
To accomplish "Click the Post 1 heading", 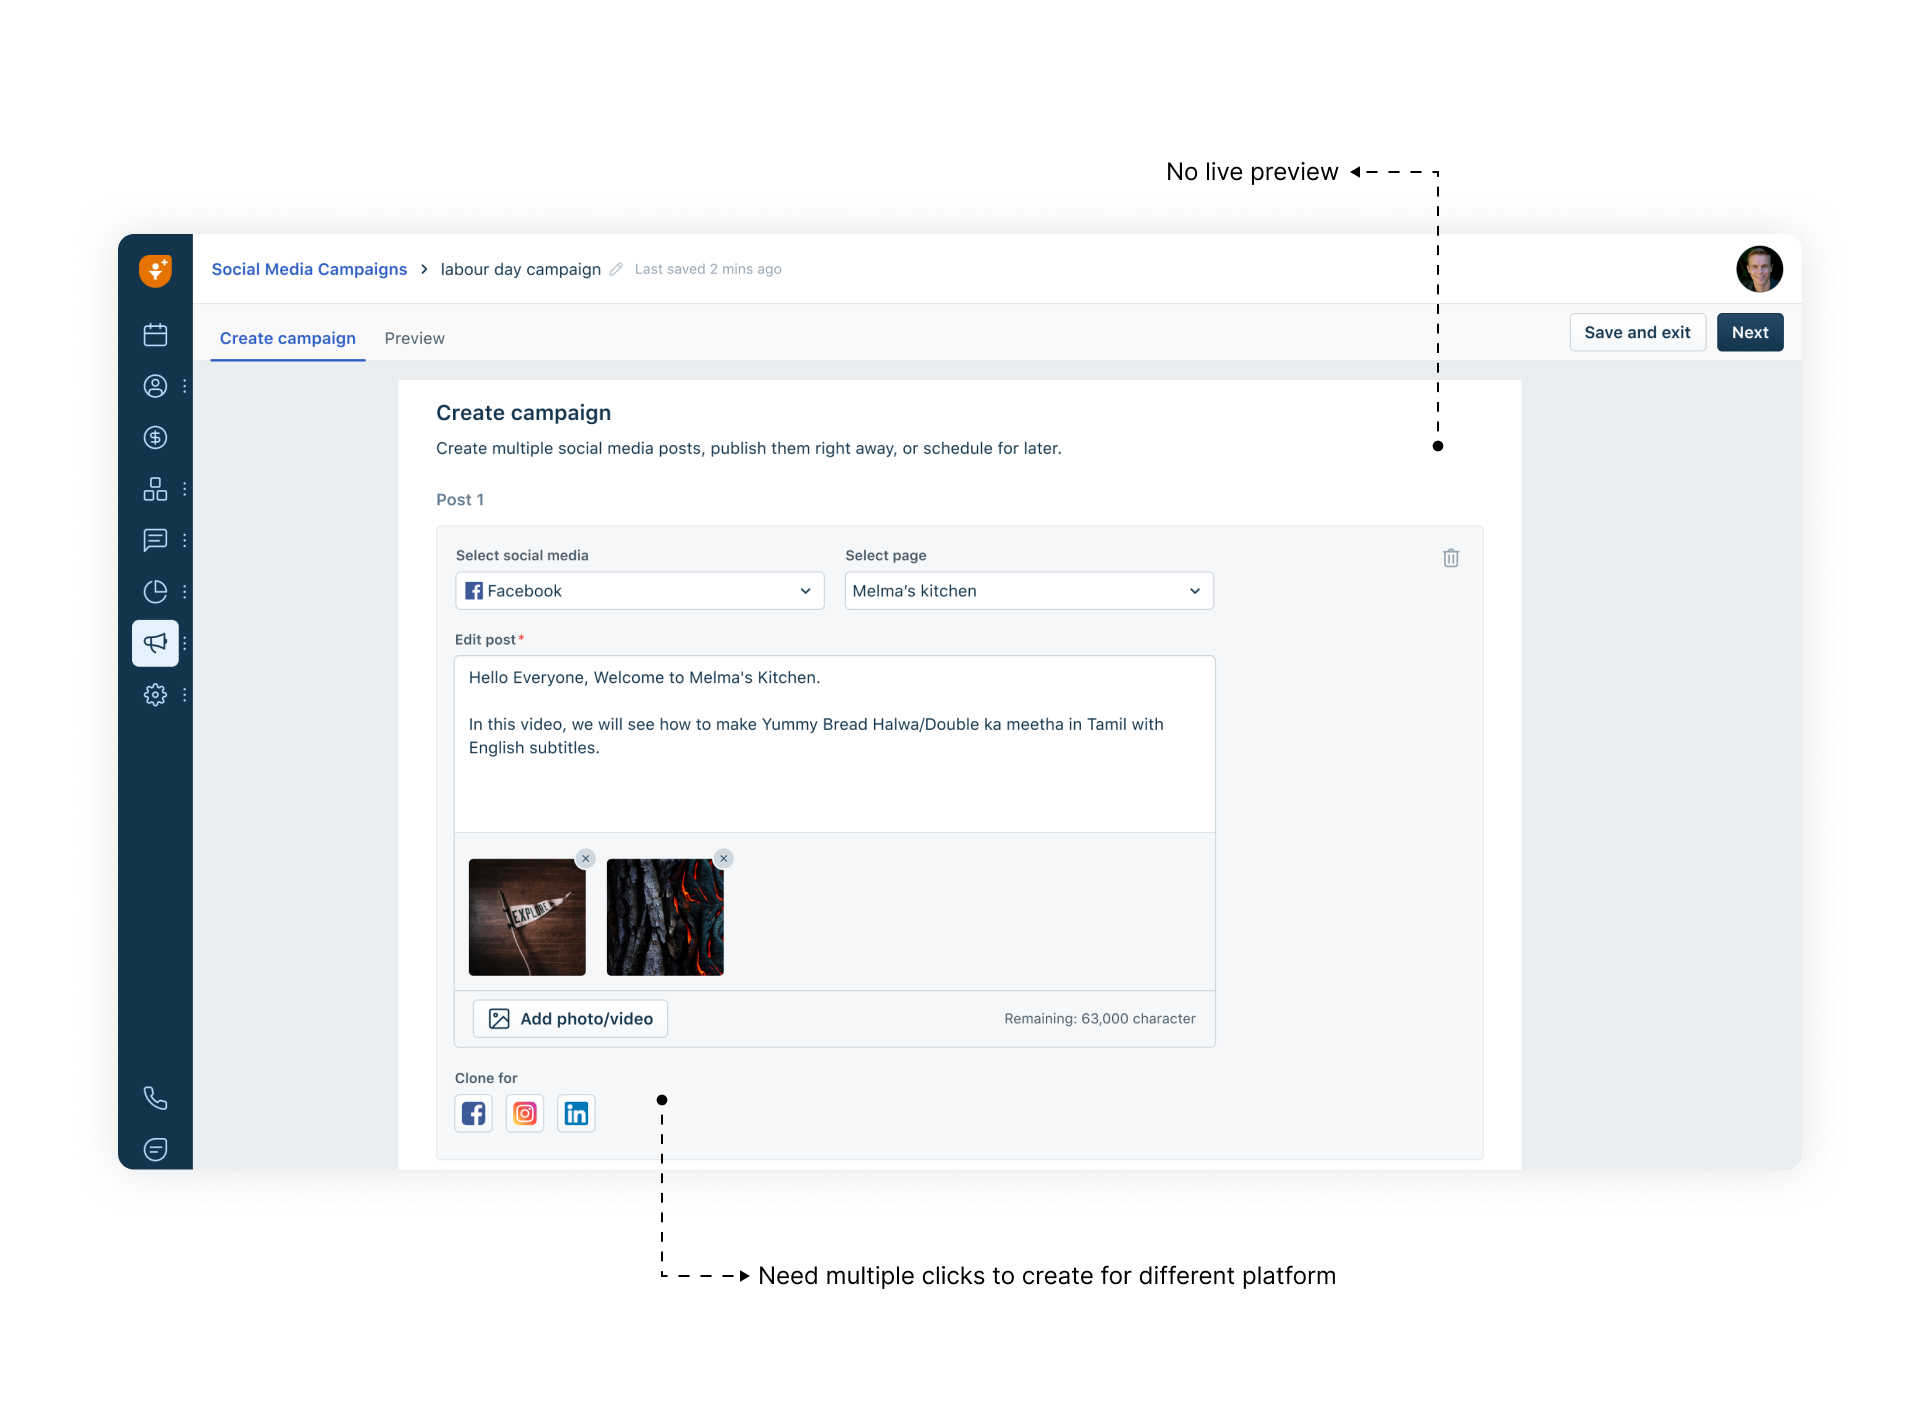I will pos(460,499).
